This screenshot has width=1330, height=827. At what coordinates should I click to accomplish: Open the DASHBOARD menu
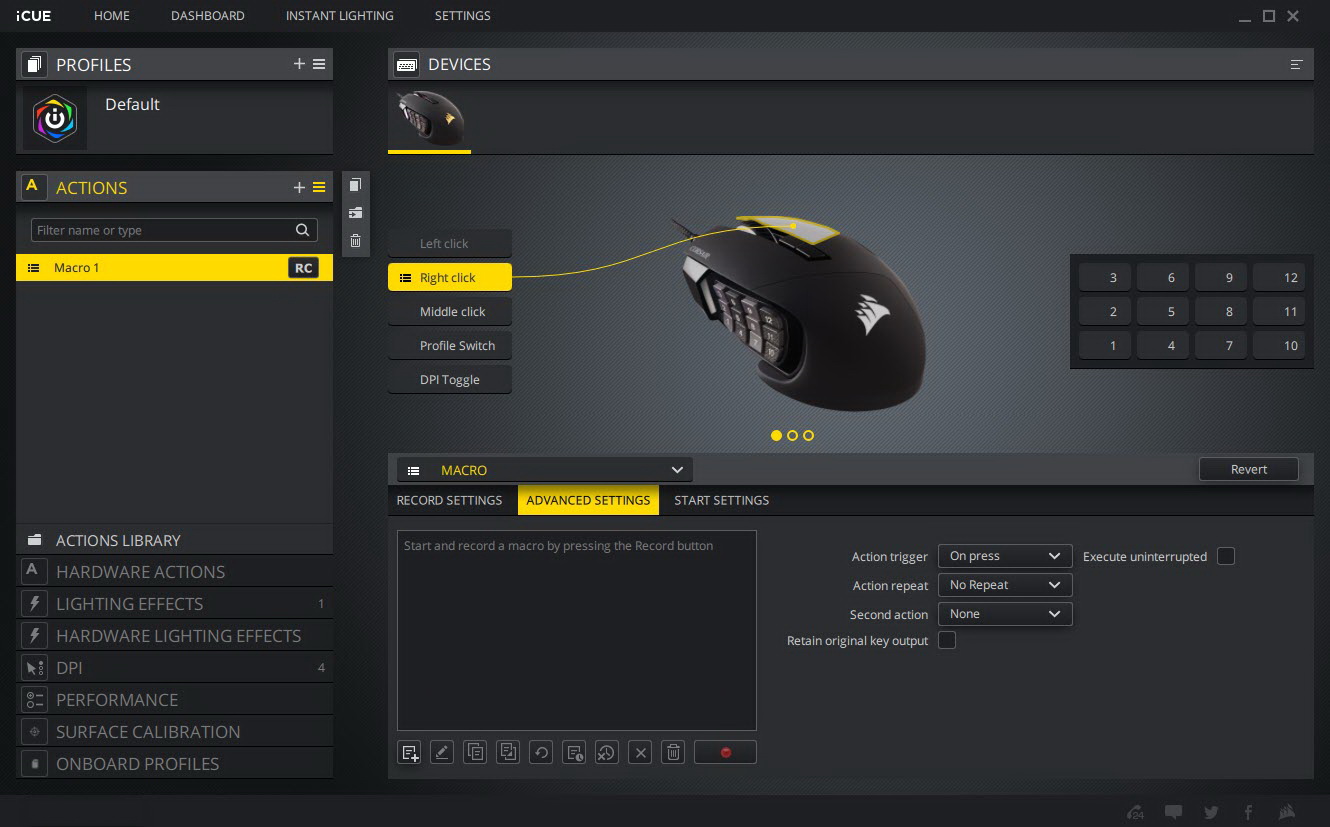point(208,16)
